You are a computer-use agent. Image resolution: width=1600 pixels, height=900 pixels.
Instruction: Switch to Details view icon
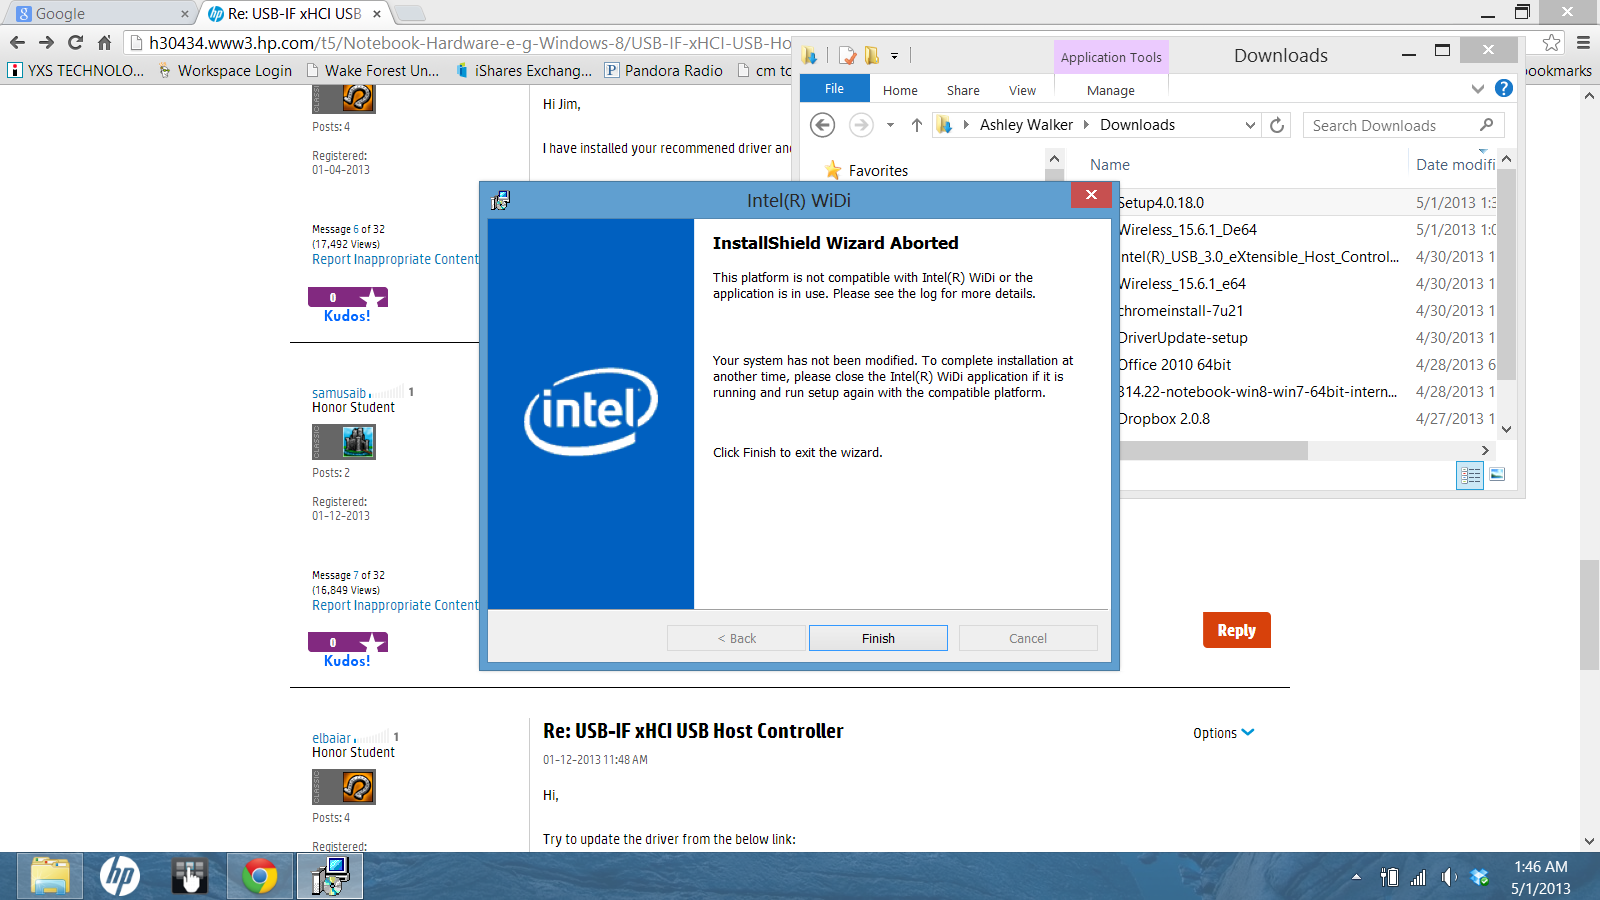[x=1470, y=475]
